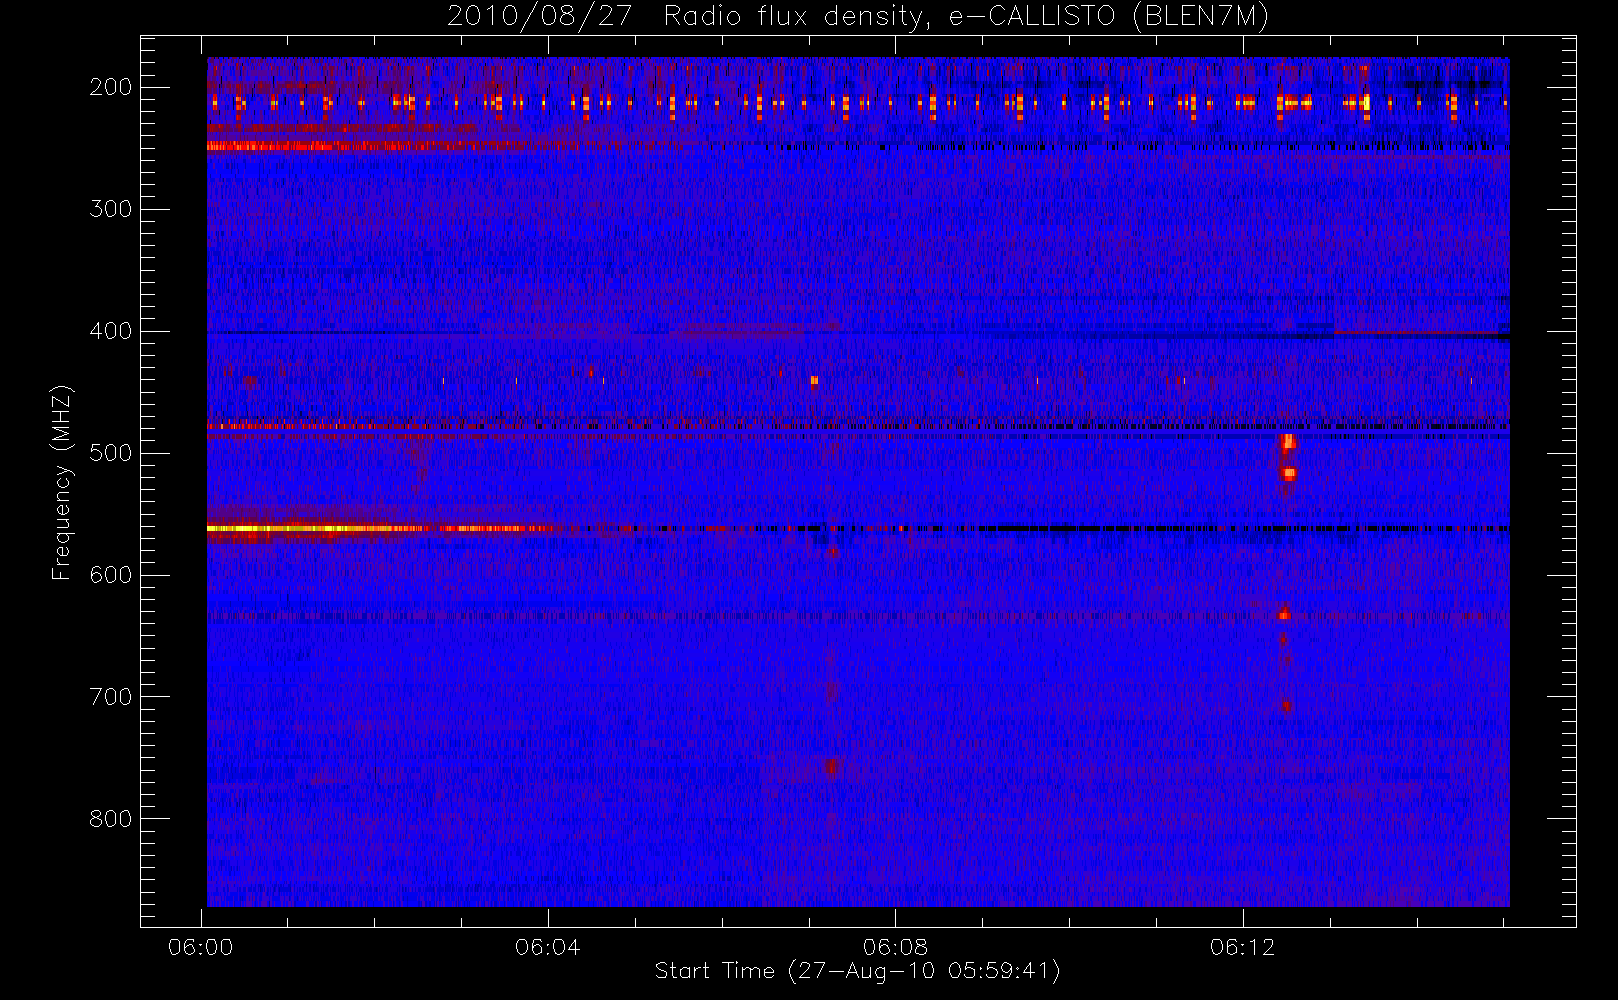Click the "Start Time (27-Aug-10 05:59:41)" label
Screen dimensions: 1618x1000
pos(857,971)
